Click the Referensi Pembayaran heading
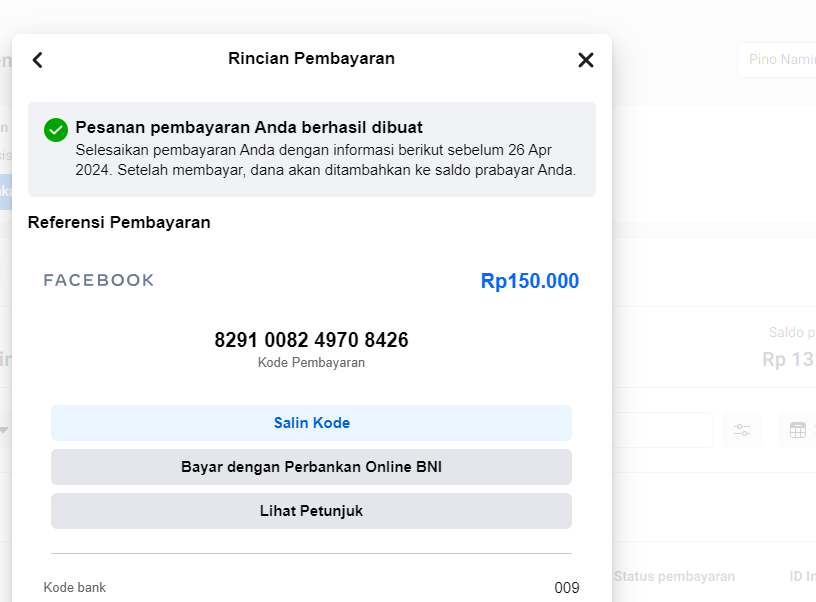816x602 pixels. (x=119, y=222)
